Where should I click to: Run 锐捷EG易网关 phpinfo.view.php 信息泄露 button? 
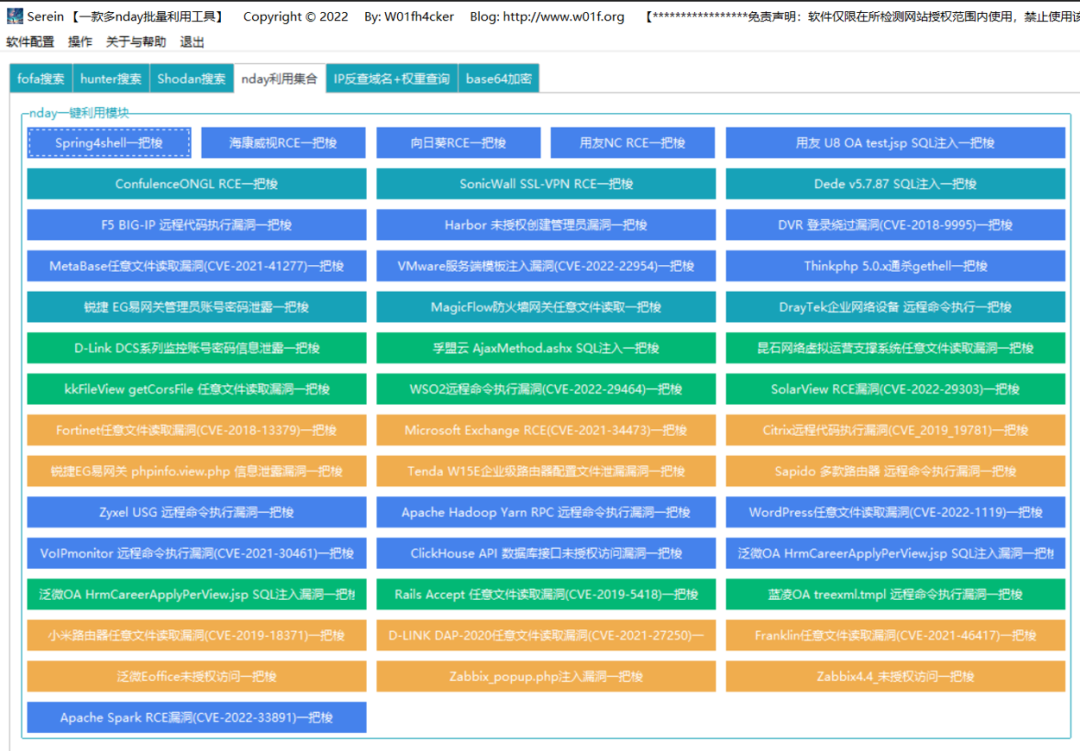(x=196, y=471)
